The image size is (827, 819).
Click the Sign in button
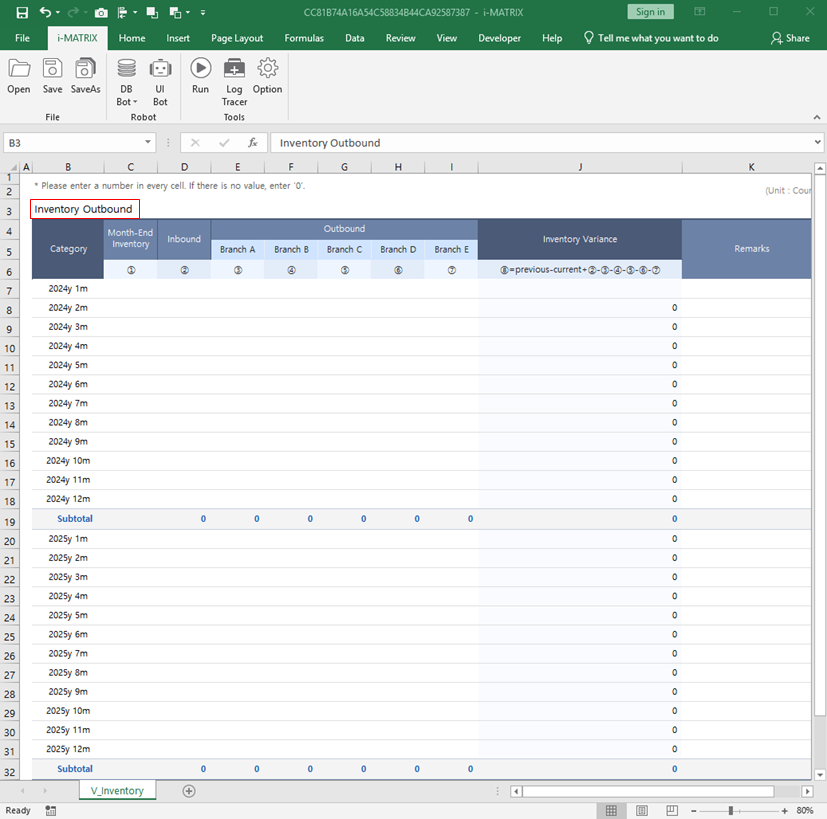click(x=650, y=12)
